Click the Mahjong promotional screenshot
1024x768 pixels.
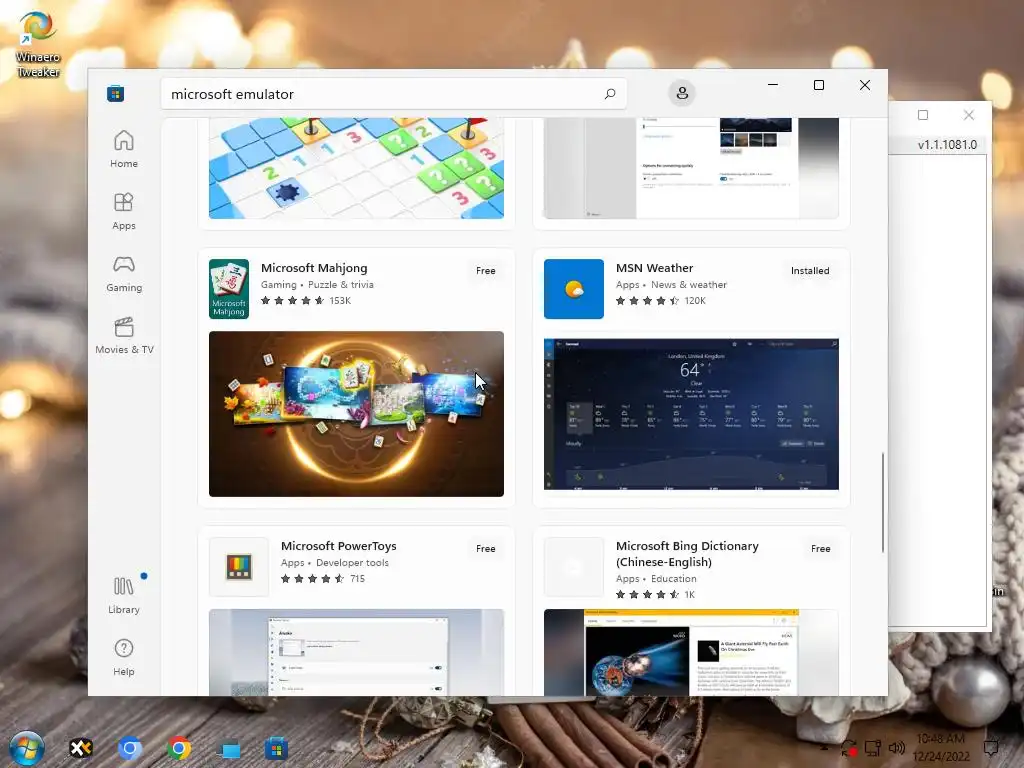(x=357, y=414)
